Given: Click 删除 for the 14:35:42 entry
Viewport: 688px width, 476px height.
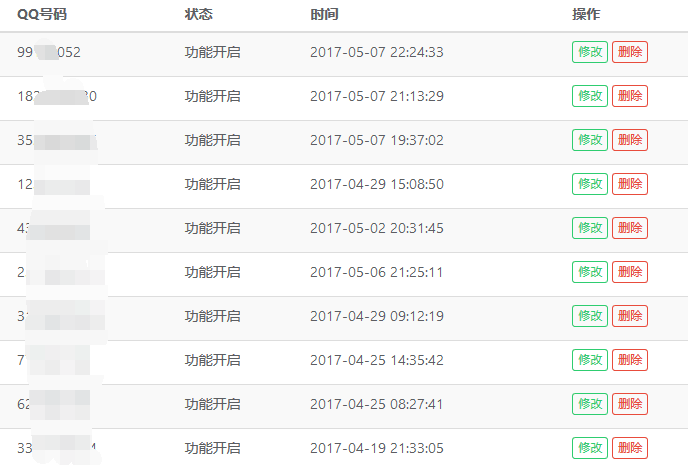Looking at the screenshot, I should click(630, 360).
